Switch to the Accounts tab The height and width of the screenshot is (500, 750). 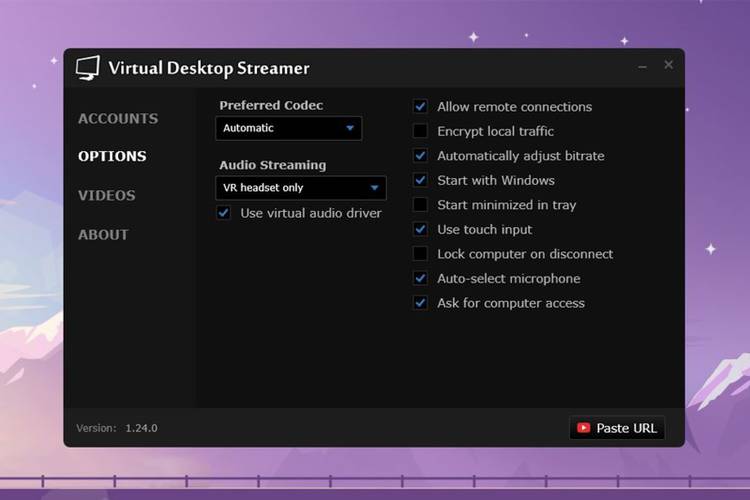118,118
